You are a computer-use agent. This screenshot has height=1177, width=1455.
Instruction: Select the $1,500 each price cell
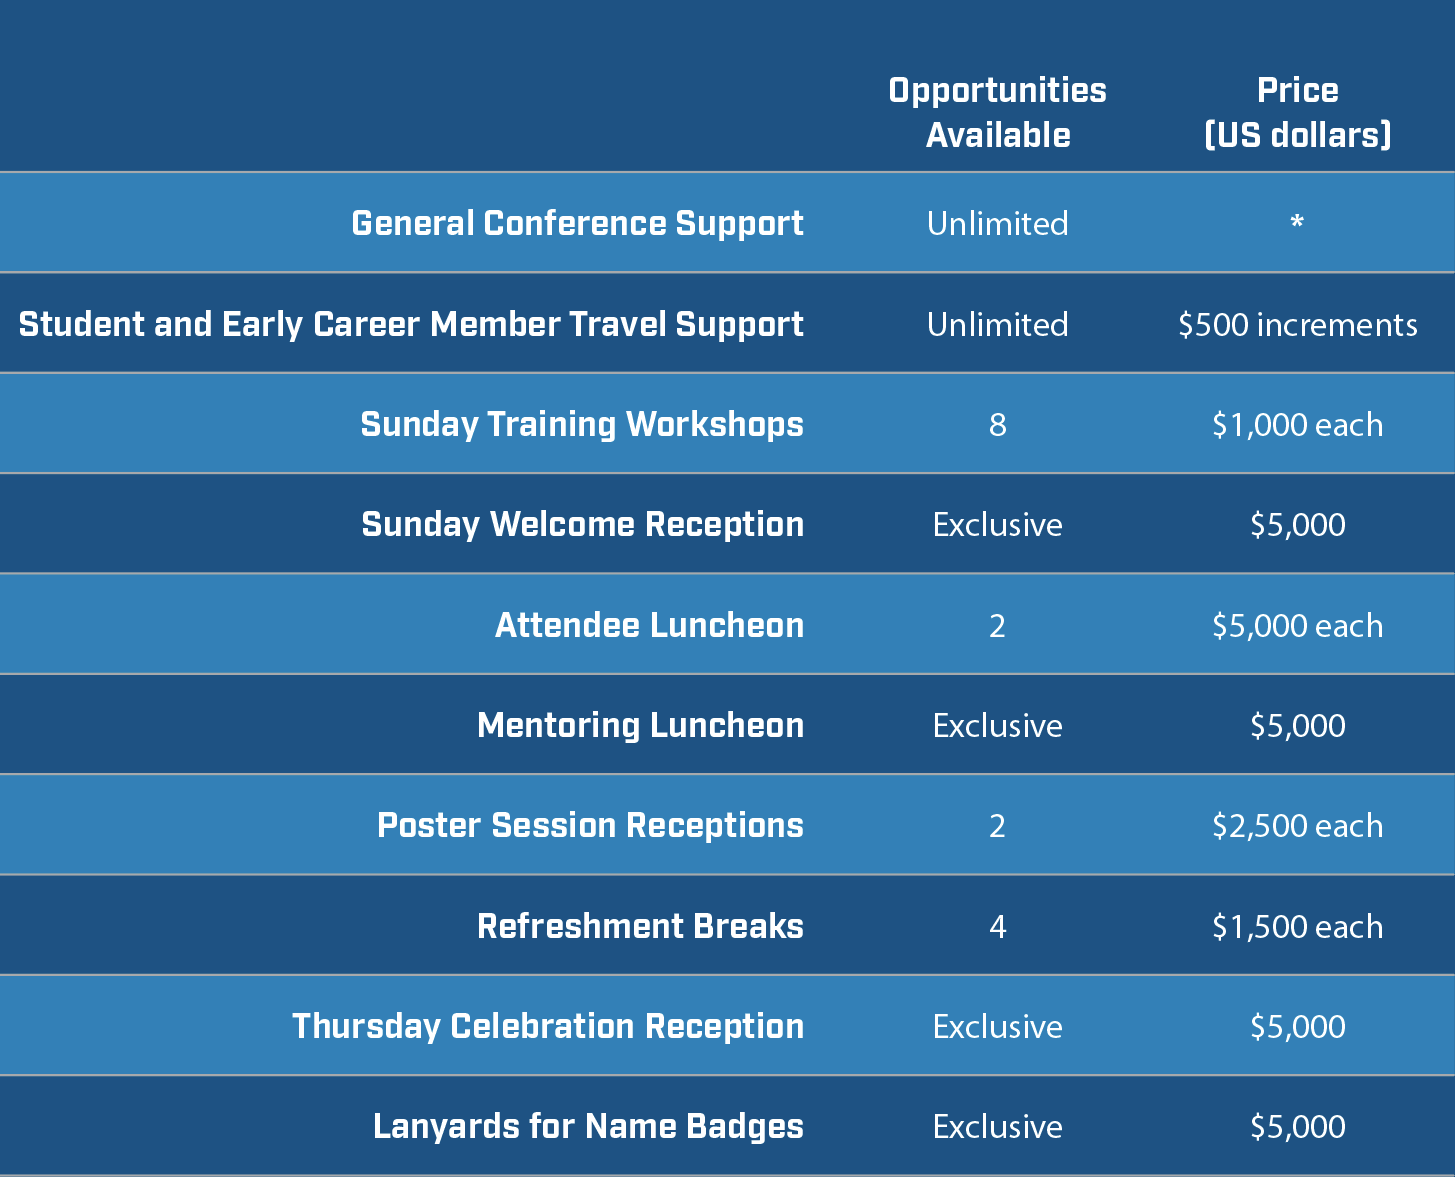pyautogui.click(x=1298, y=927)
